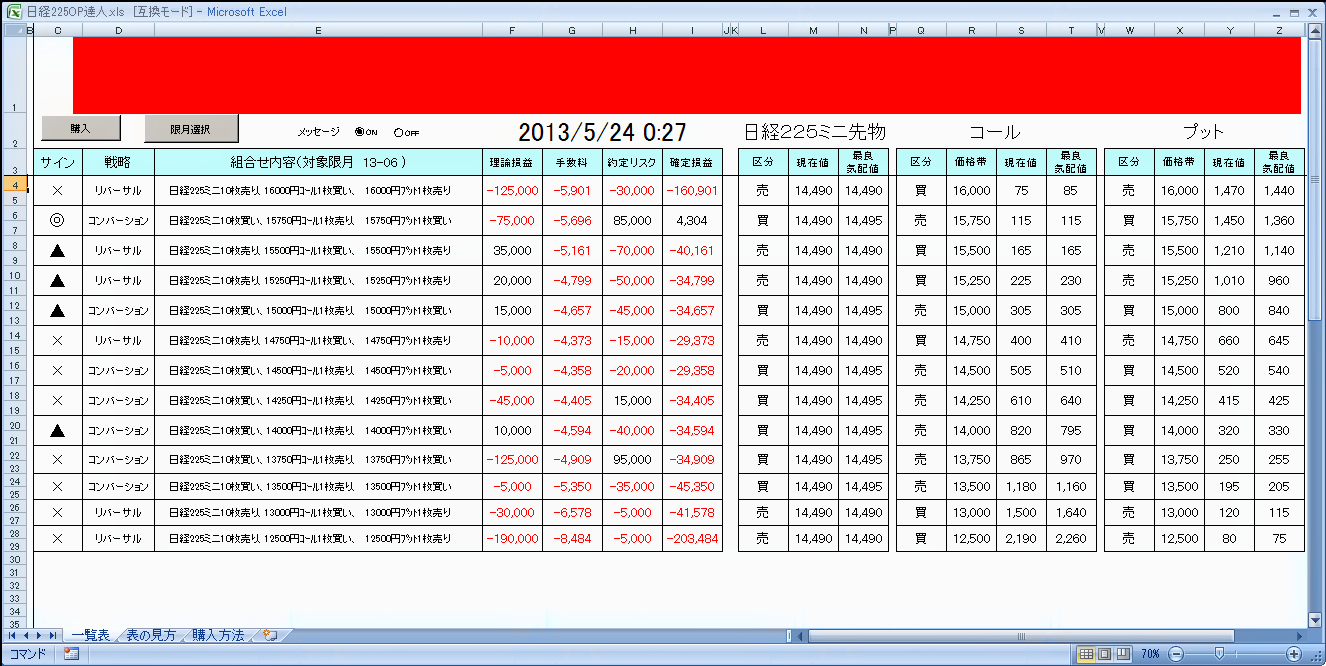This screenshot has height=666, width=1326.
Task: Click the horizontal scrollbar right arrow
Action: (1300, 635)
